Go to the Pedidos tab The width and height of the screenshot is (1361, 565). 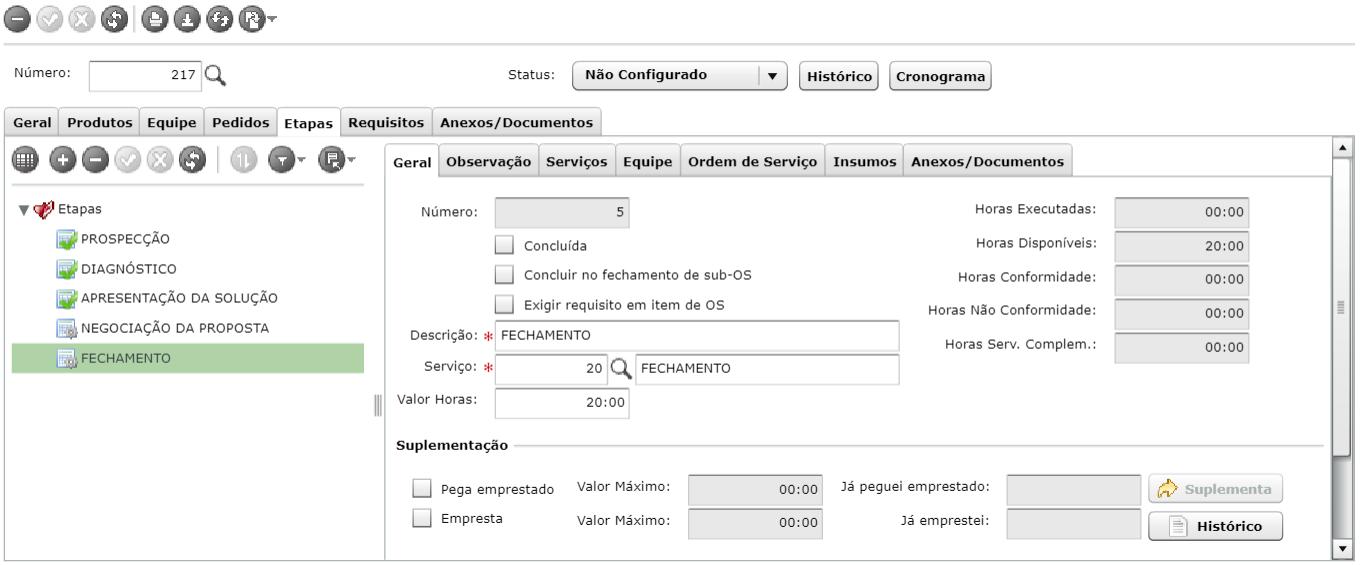(x=241, y=122)
